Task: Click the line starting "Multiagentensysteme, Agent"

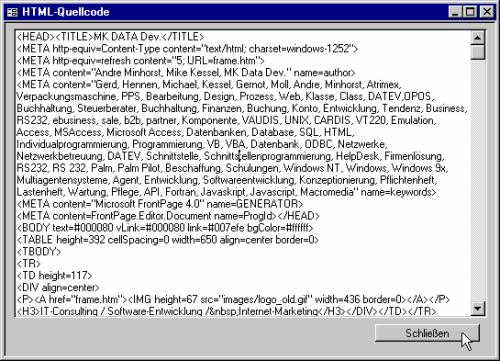Action: (227, 180)
